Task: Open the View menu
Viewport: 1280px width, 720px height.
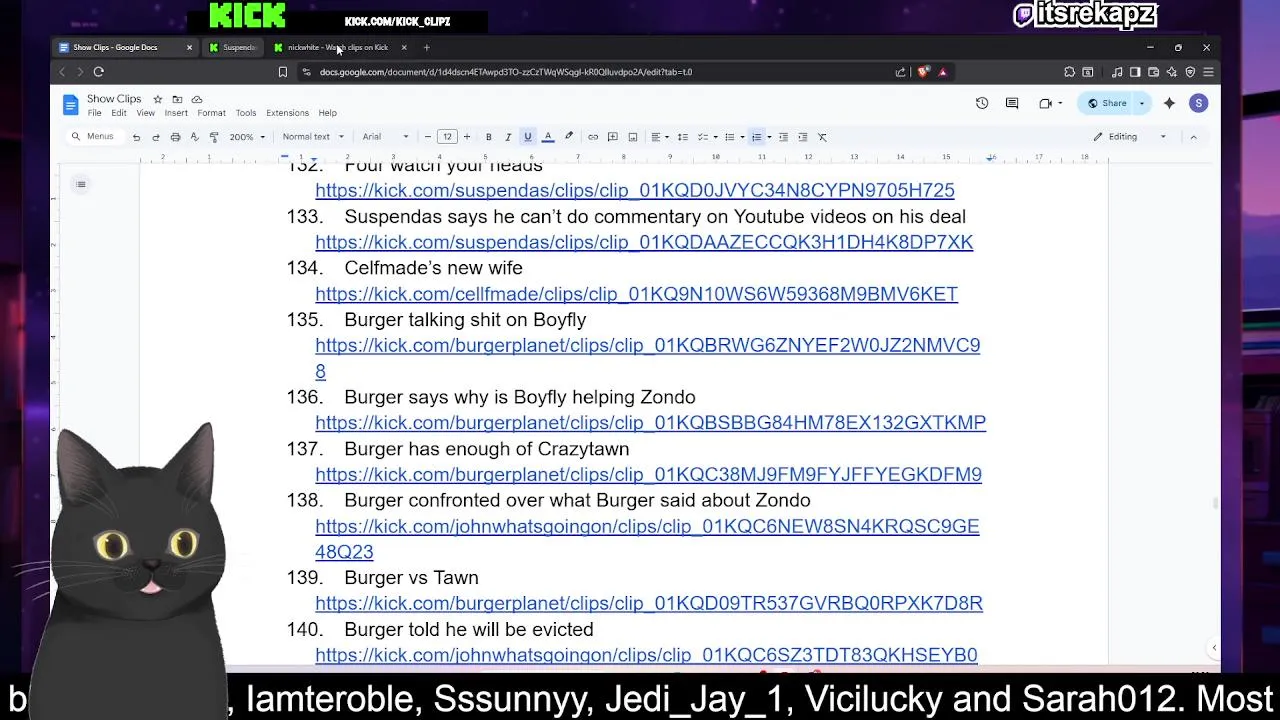Action: tap(145, 113)
